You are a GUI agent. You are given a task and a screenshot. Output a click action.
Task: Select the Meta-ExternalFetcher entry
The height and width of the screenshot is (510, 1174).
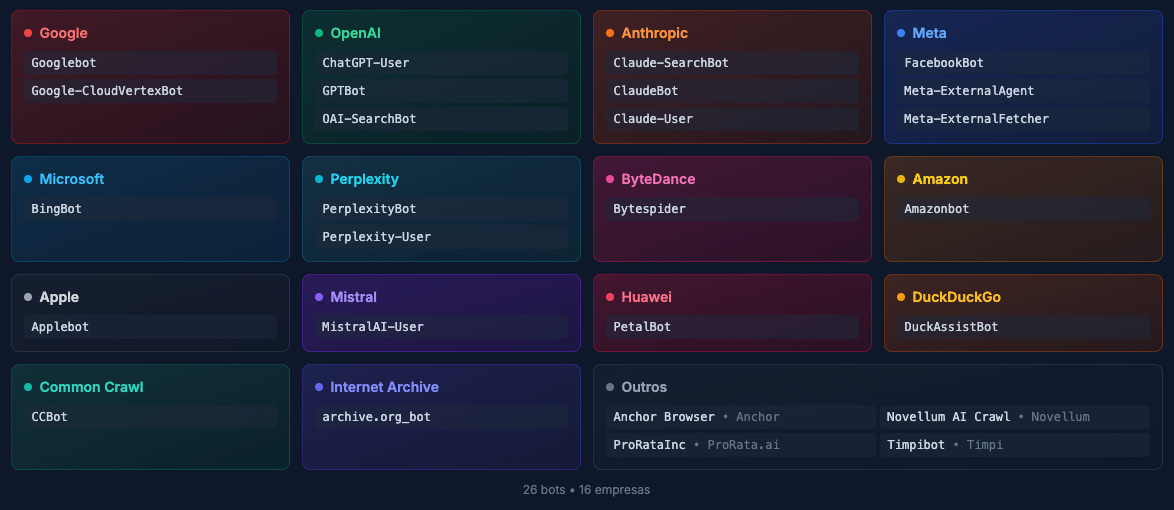1024,118
